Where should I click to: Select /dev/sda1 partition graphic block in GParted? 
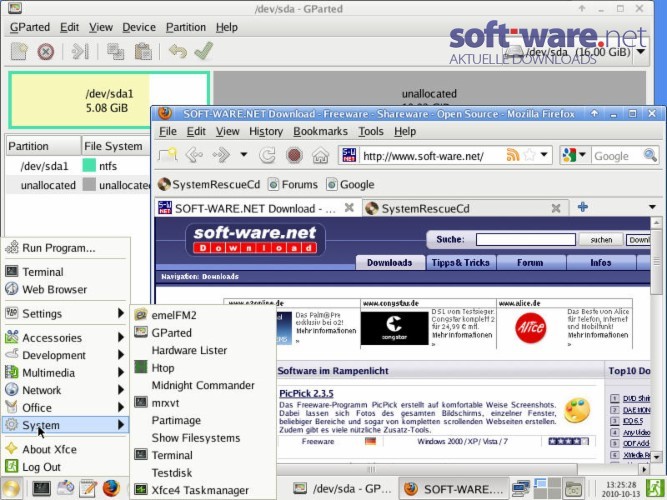[109, 100]
